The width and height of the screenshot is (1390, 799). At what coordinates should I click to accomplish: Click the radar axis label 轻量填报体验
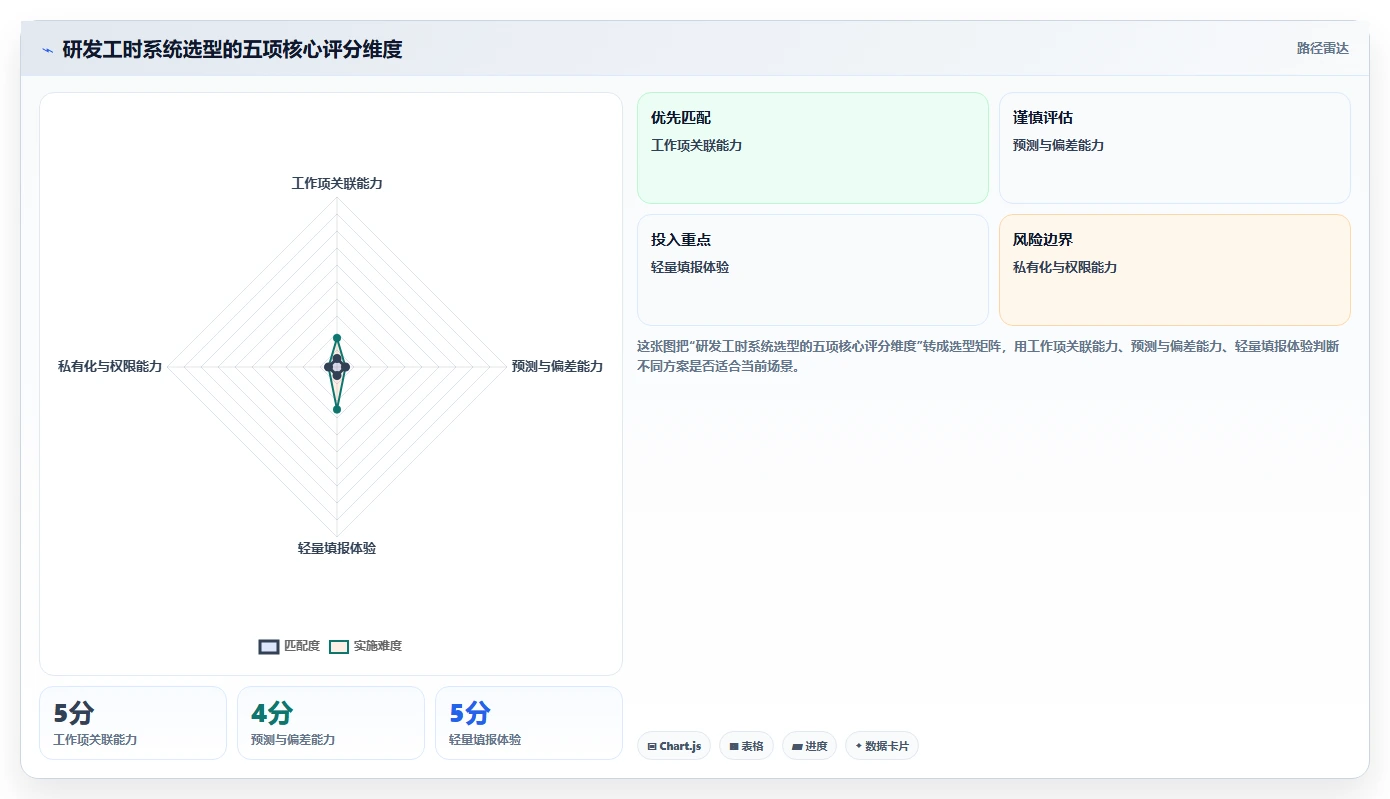[337, 548]
